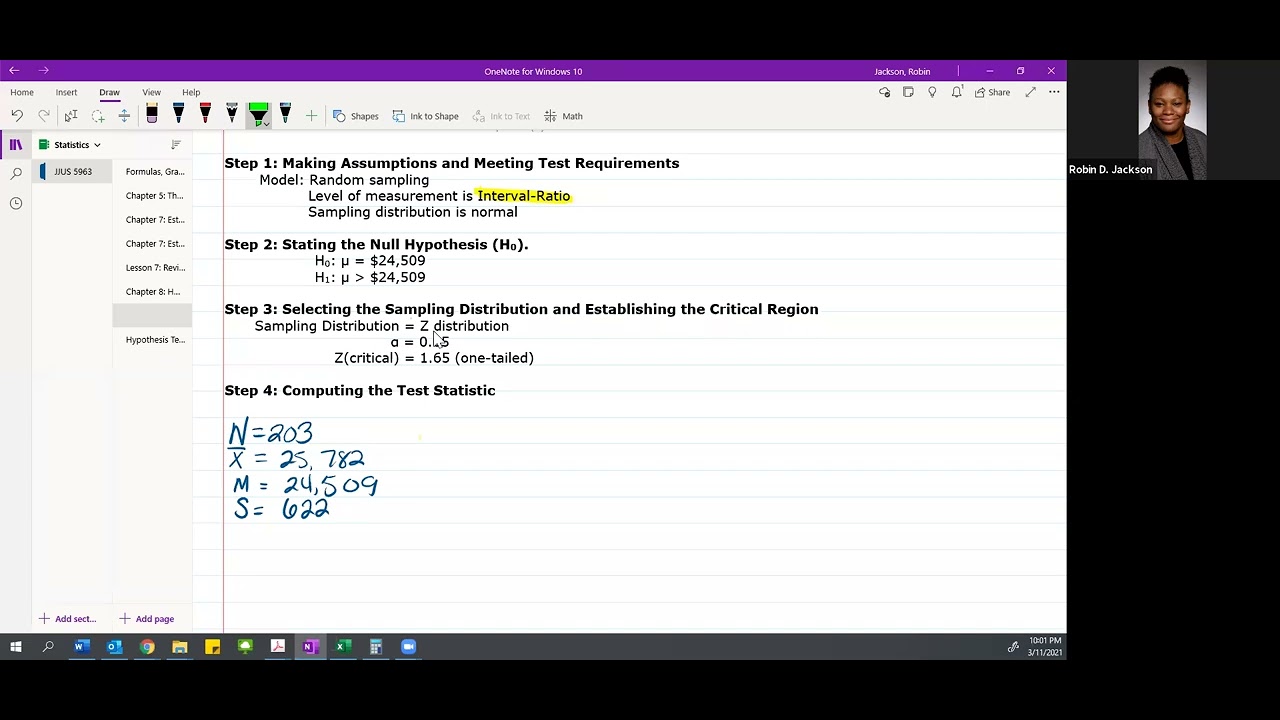
Task: Click Ink to Shape
Action: tap(426, 116)
